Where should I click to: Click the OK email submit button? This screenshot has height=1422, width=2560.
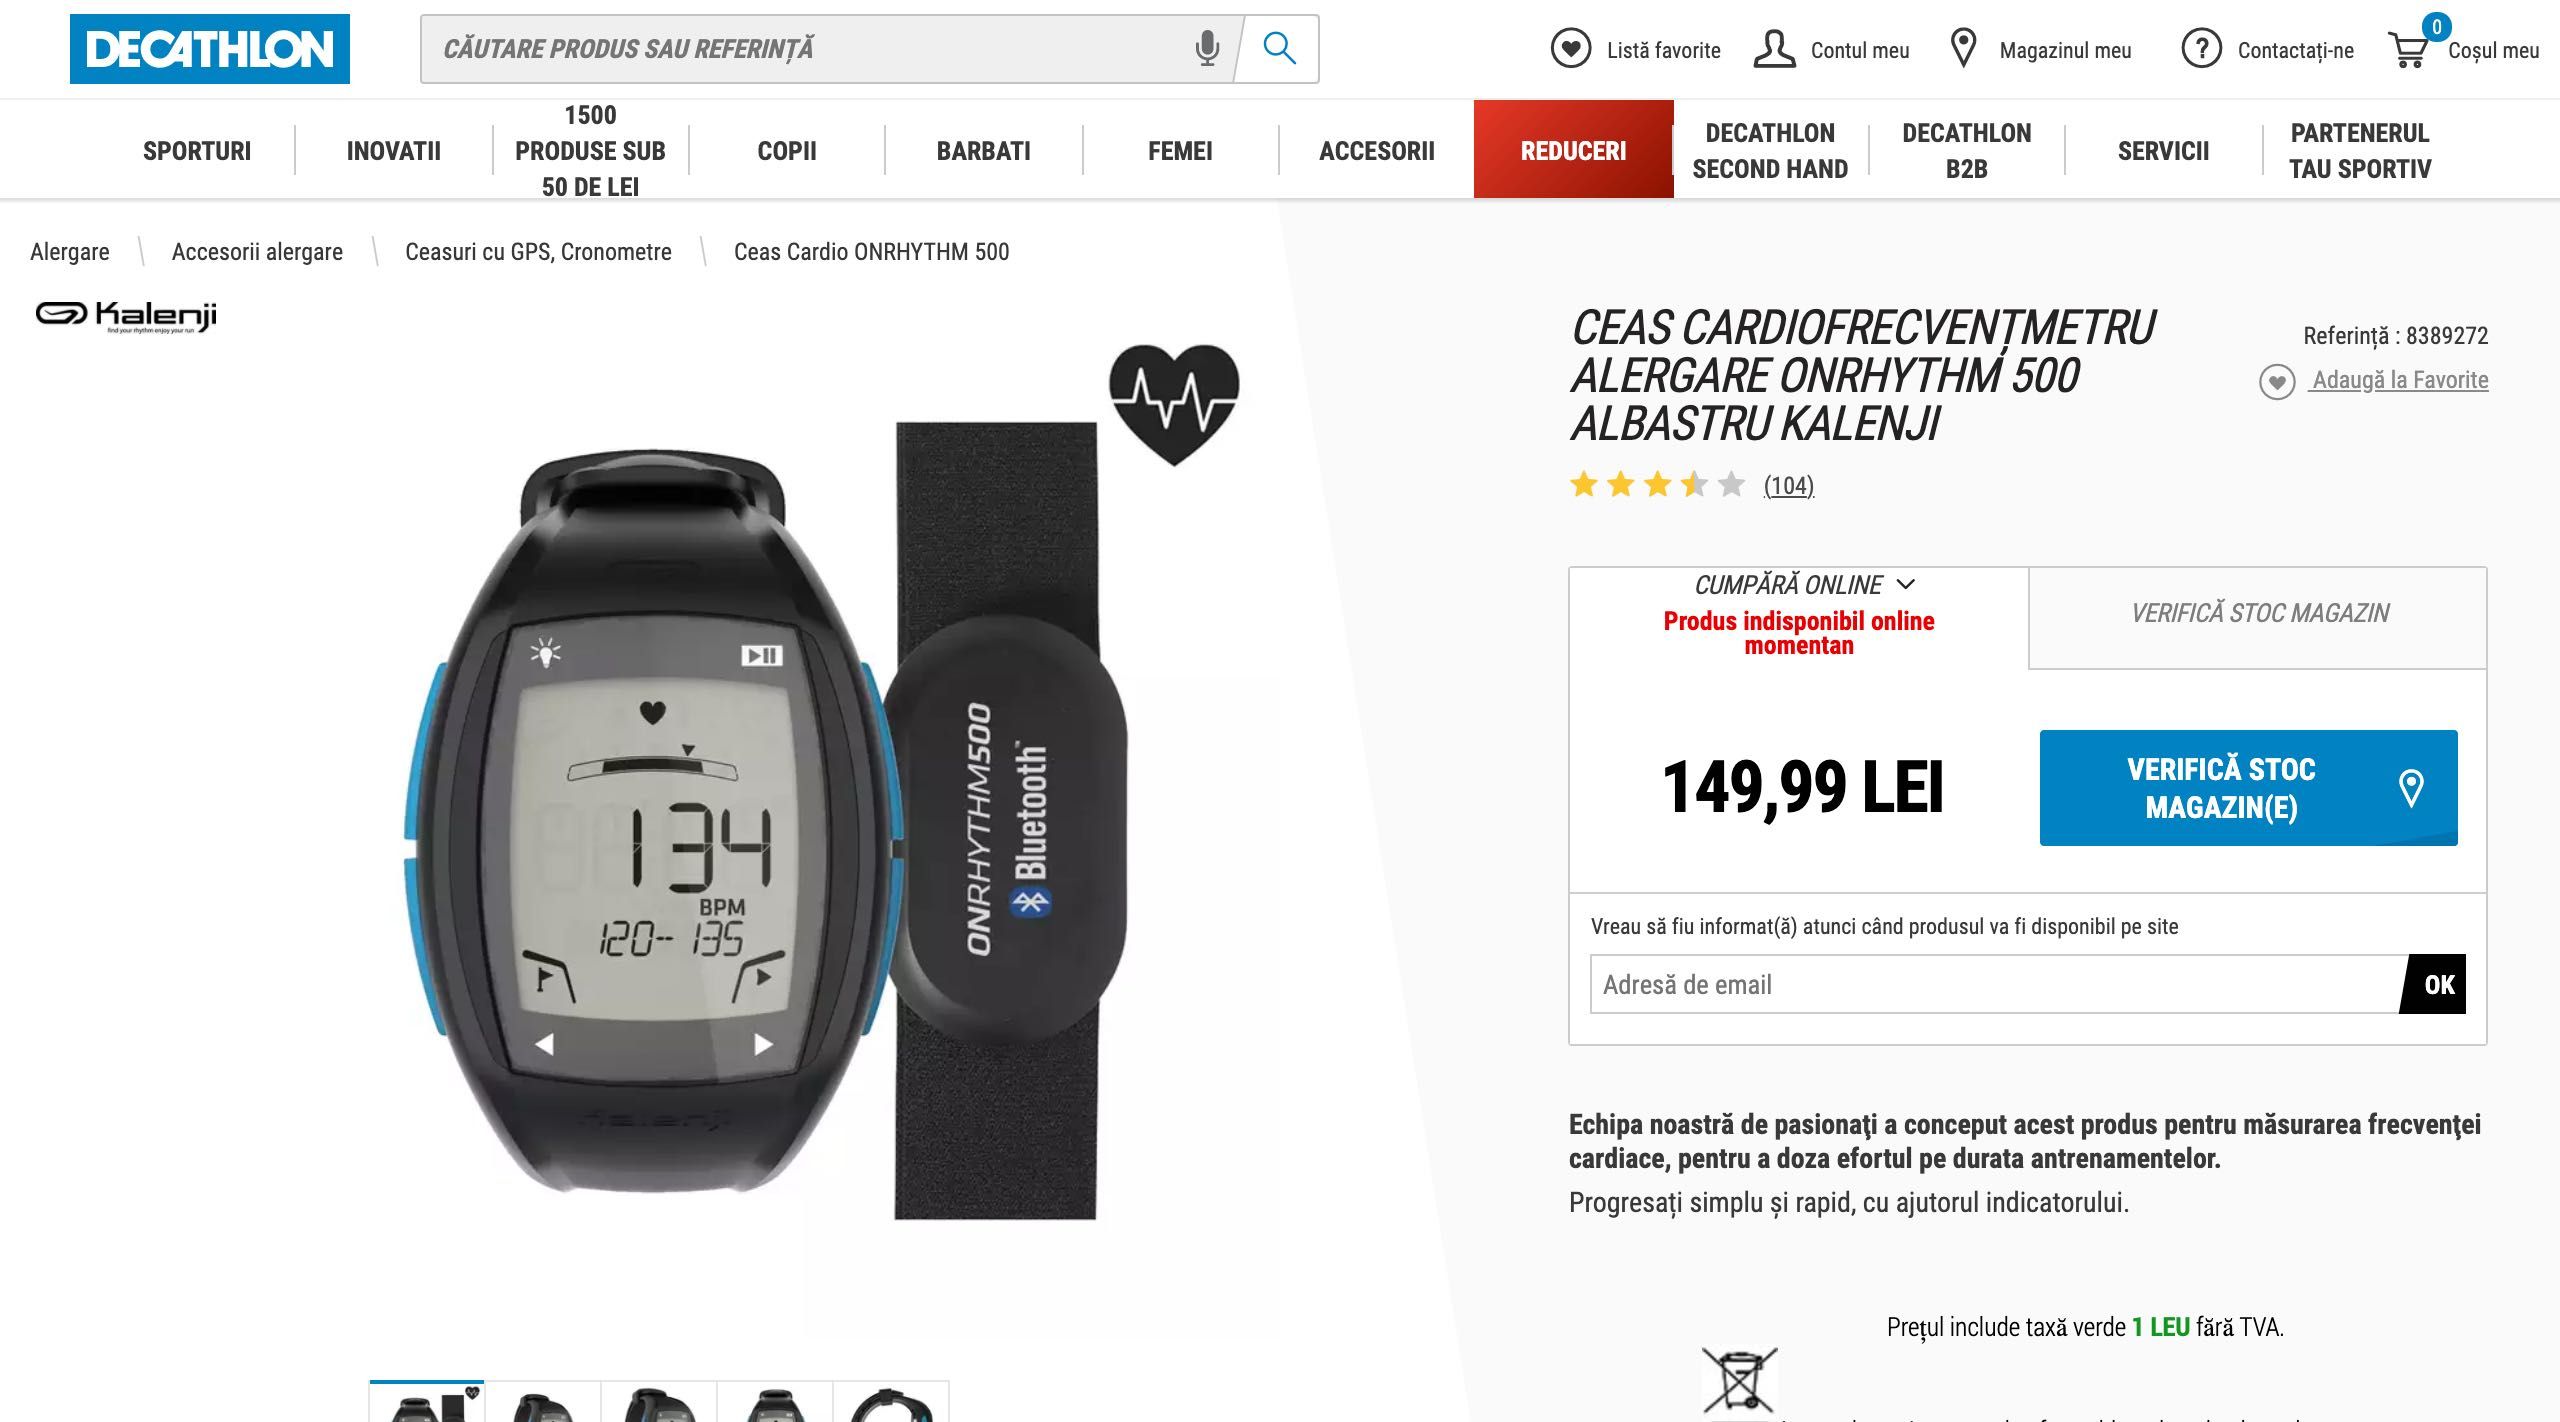pyautogui.click(x=2438, y=985)
